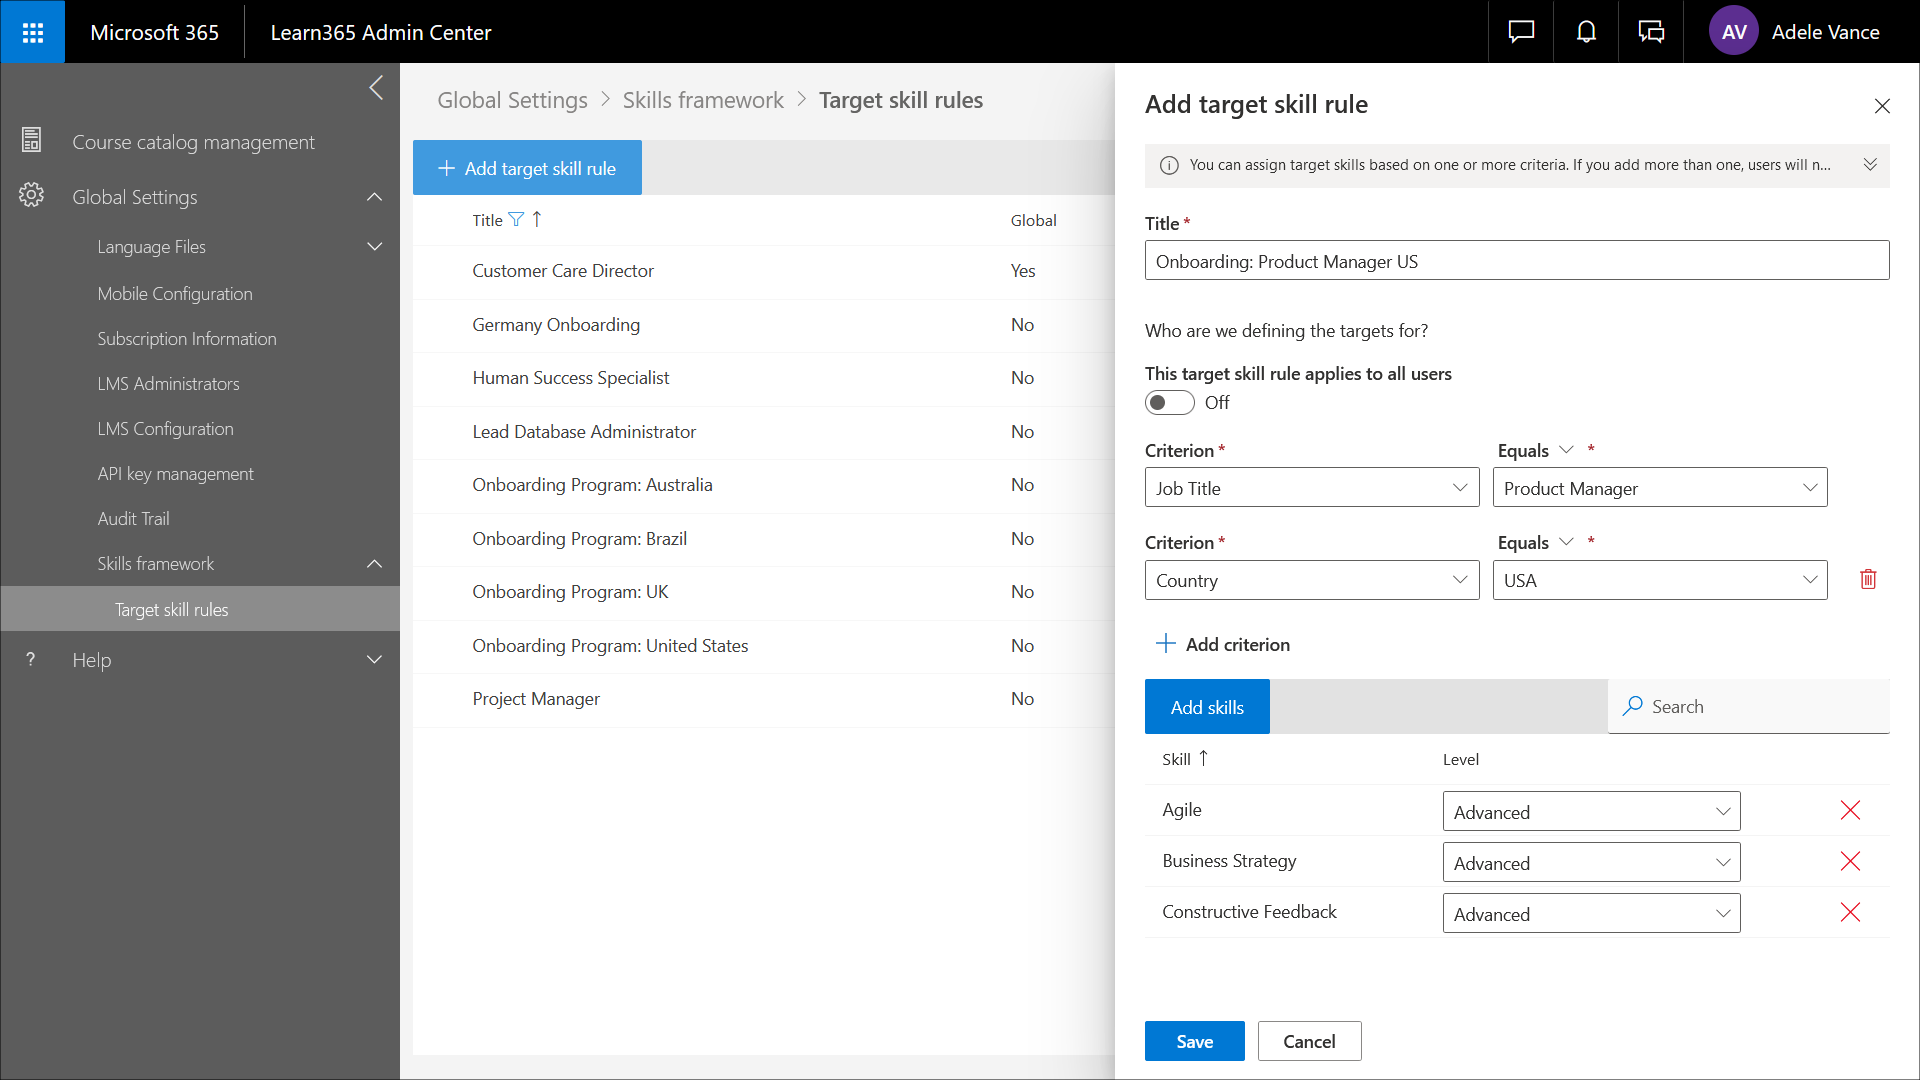
Task: Open the Microsoft 365 app launcher grid
Action: pos(32,31)
